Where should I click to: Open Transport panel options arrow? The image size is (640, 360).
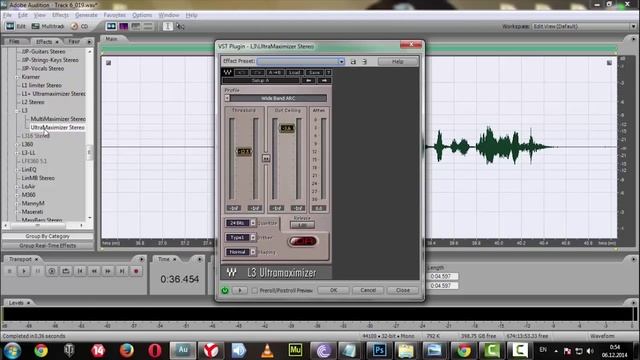click(142, 259)
